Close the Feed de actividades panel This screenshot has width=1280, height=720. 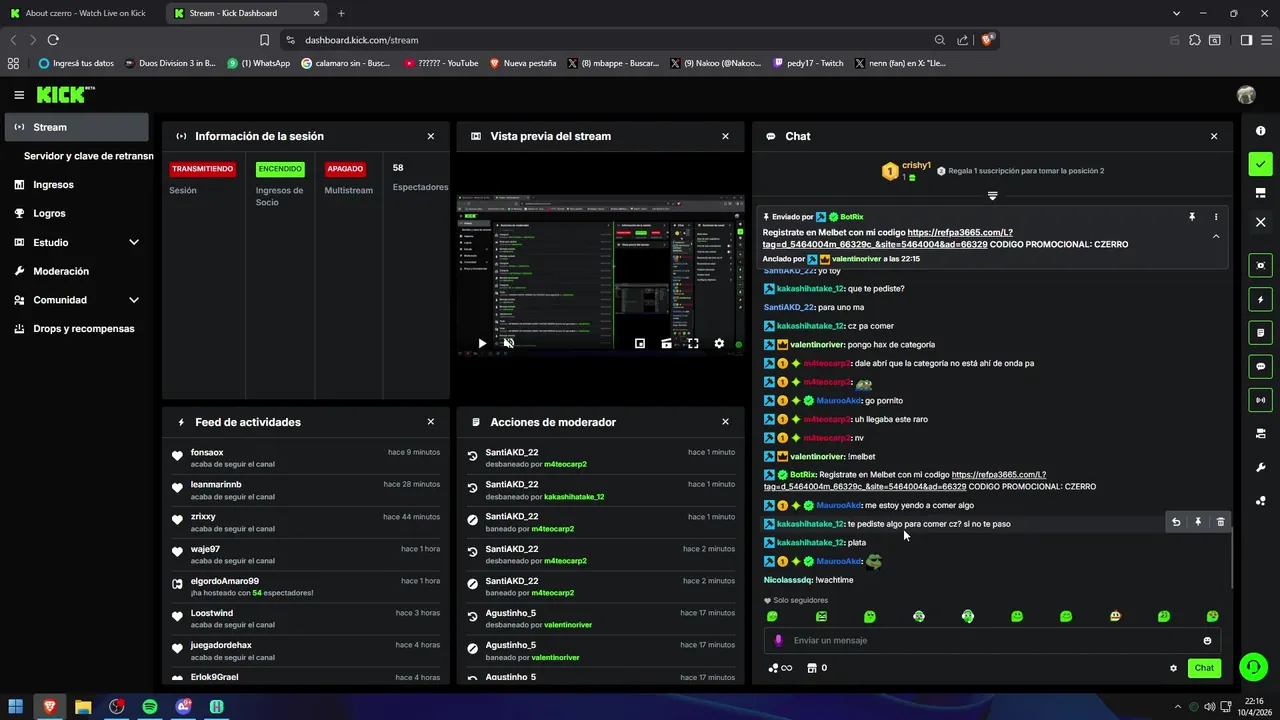click(431, 422)
